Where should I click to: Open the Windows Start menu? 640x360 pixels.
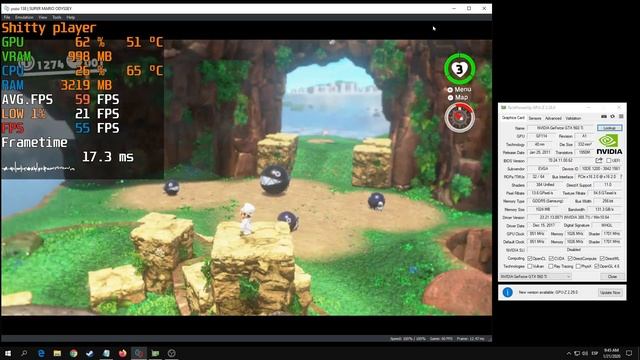tap(8, 353)
